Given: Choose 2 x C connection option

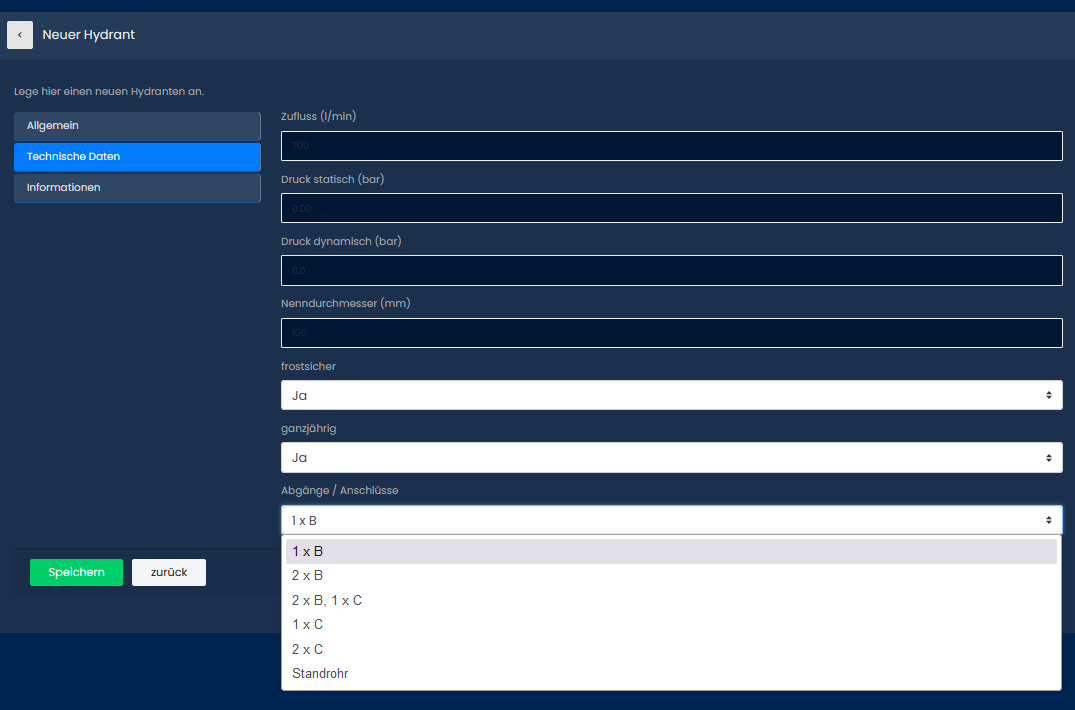Looking at the screenshot, I should (x=672, y=649).
